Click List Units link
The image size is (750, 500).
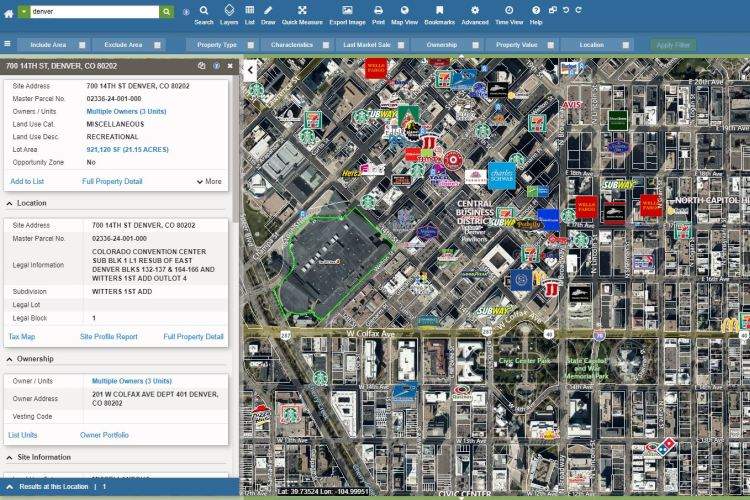pyautogui.click(x=22, y=435)
